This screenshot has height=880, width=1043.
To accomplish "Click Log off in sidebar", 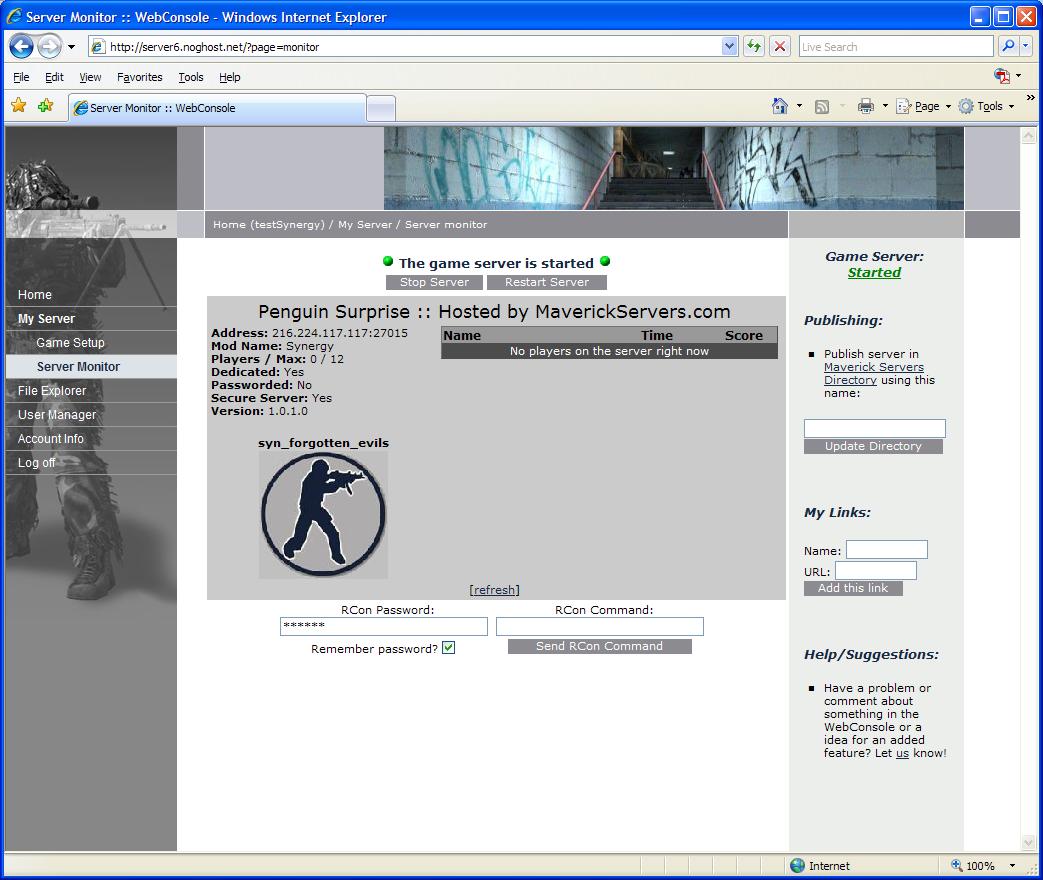I will pos(37,462).
